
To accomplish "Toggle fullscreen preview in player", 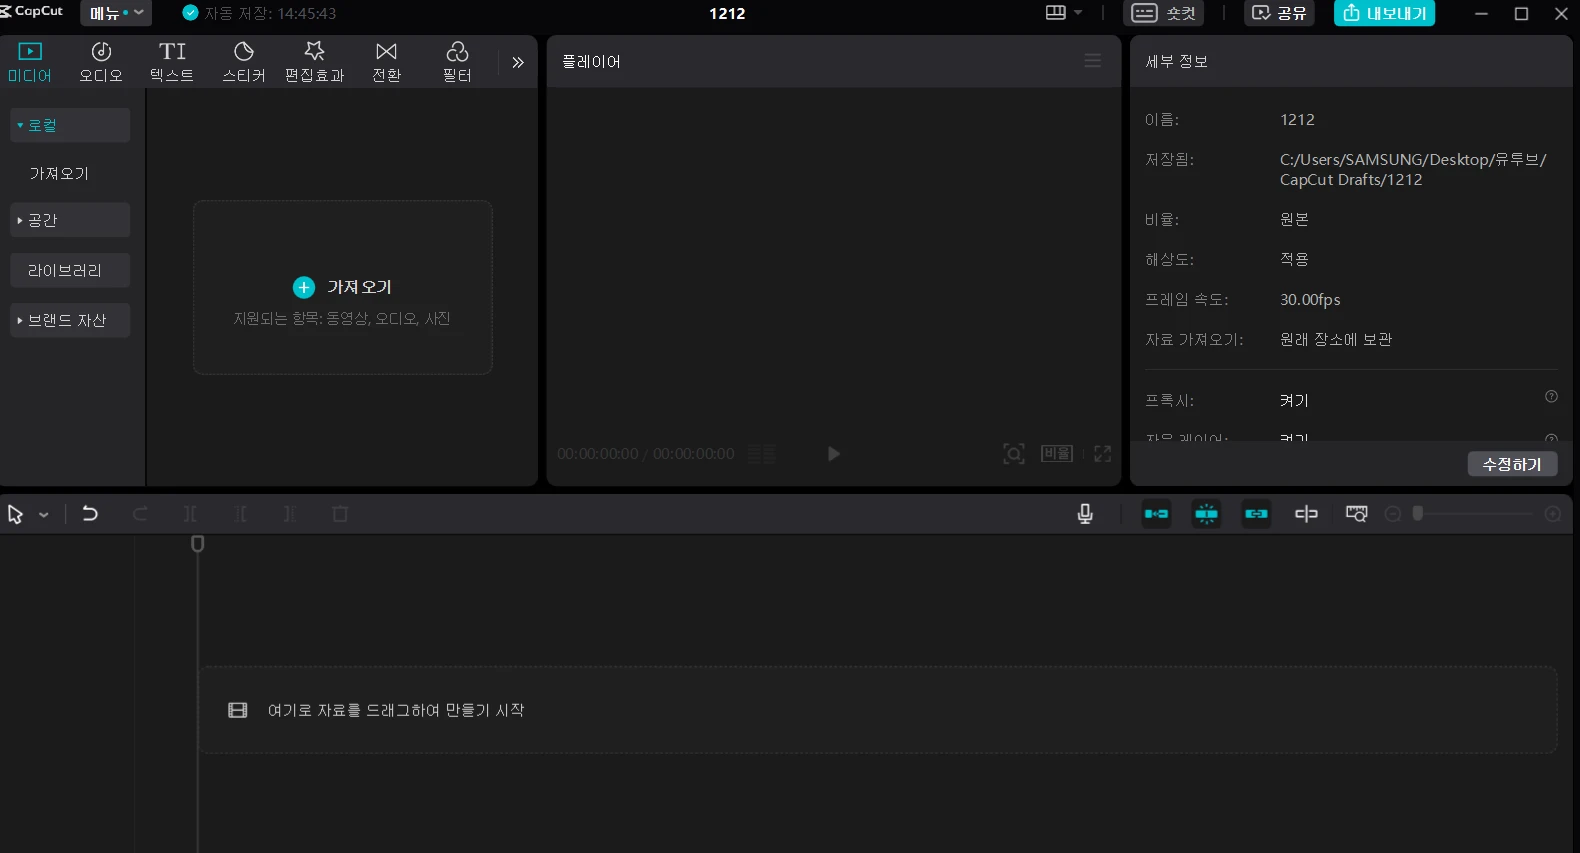I will tap(1102, 454).
